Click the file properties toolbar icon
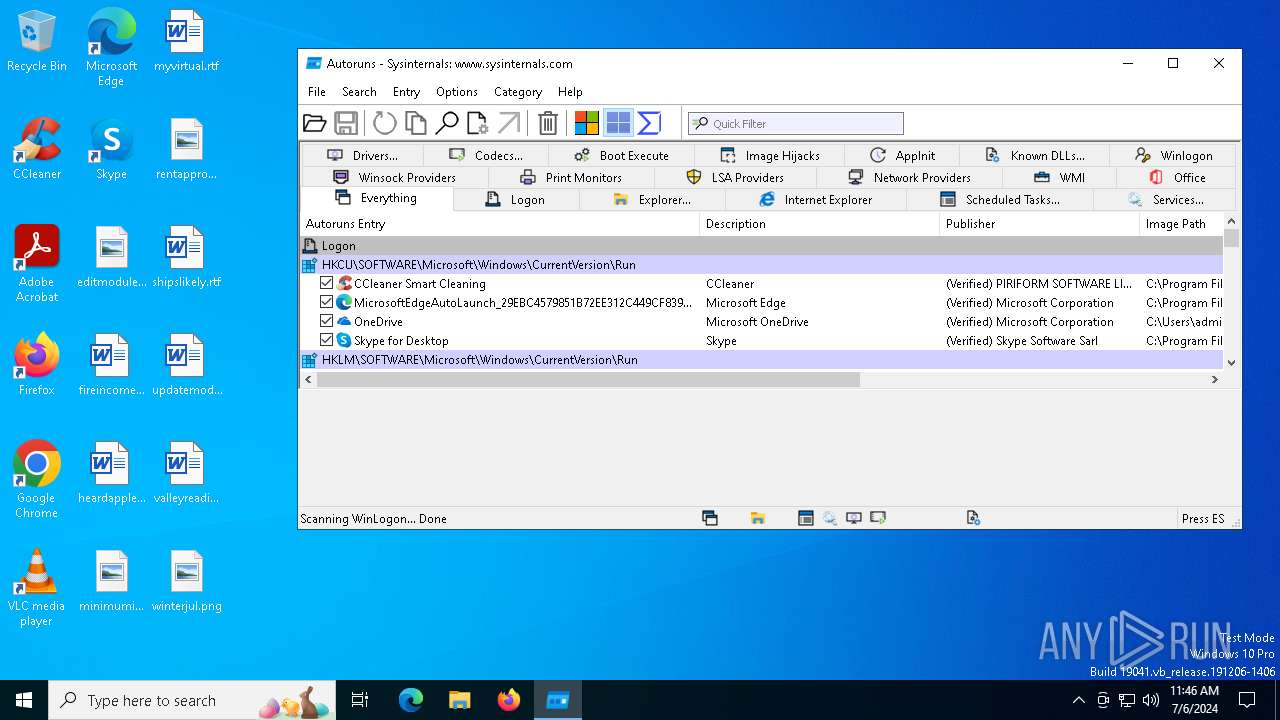Screen dimensions: 1280x720 click(478, 123)
